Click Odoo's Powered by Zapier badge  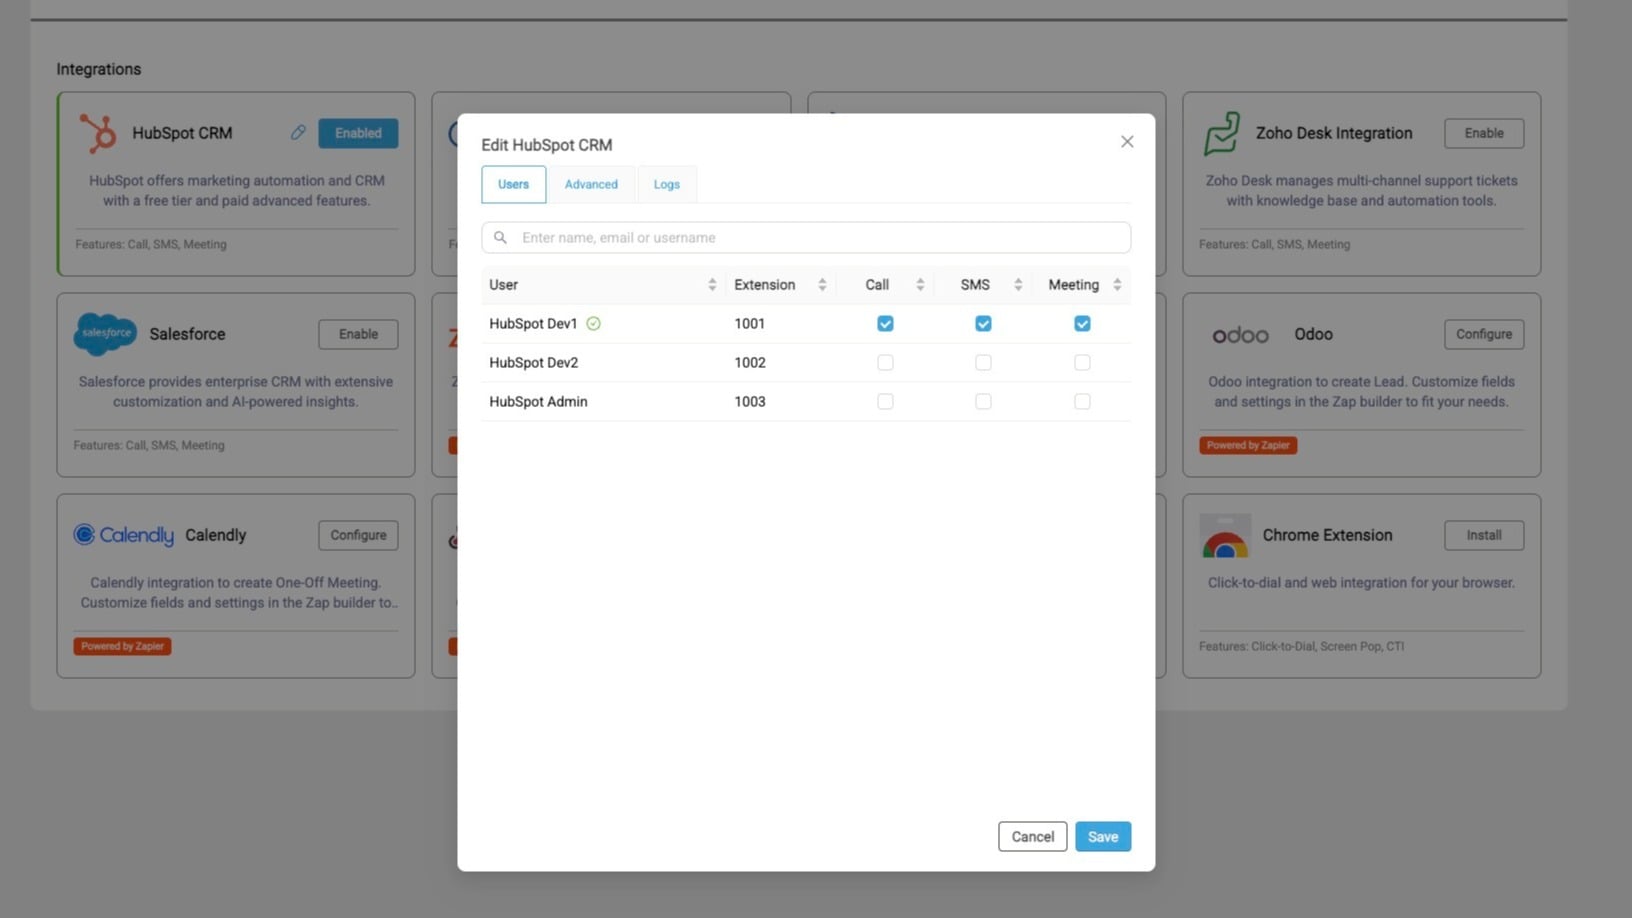pos(1248,445)
